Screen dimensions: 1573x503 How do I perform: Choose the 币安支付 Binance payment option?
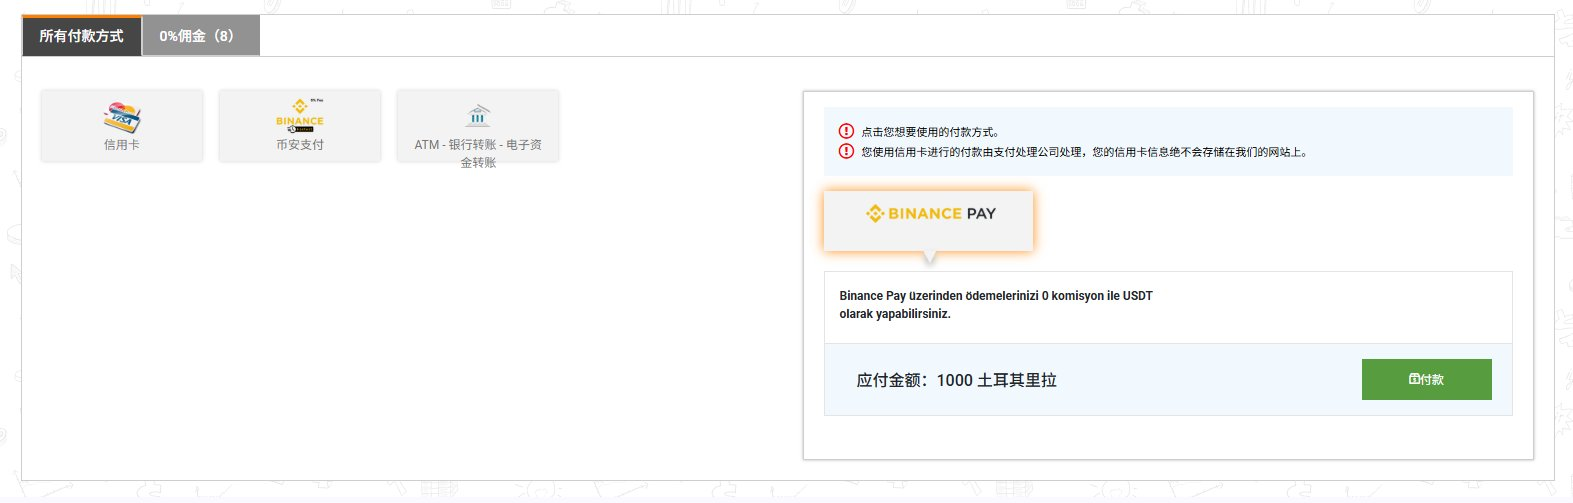(x=300, y=126)
